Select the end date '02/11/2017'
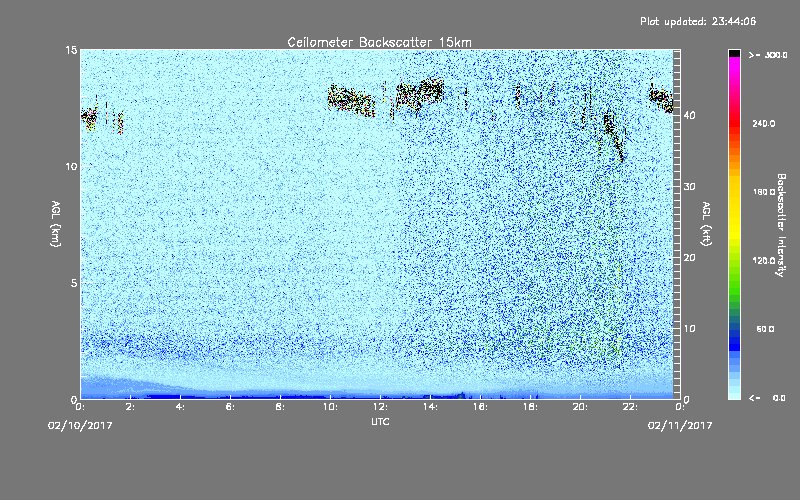Screen dimensions: 800x500 point(680,426)
